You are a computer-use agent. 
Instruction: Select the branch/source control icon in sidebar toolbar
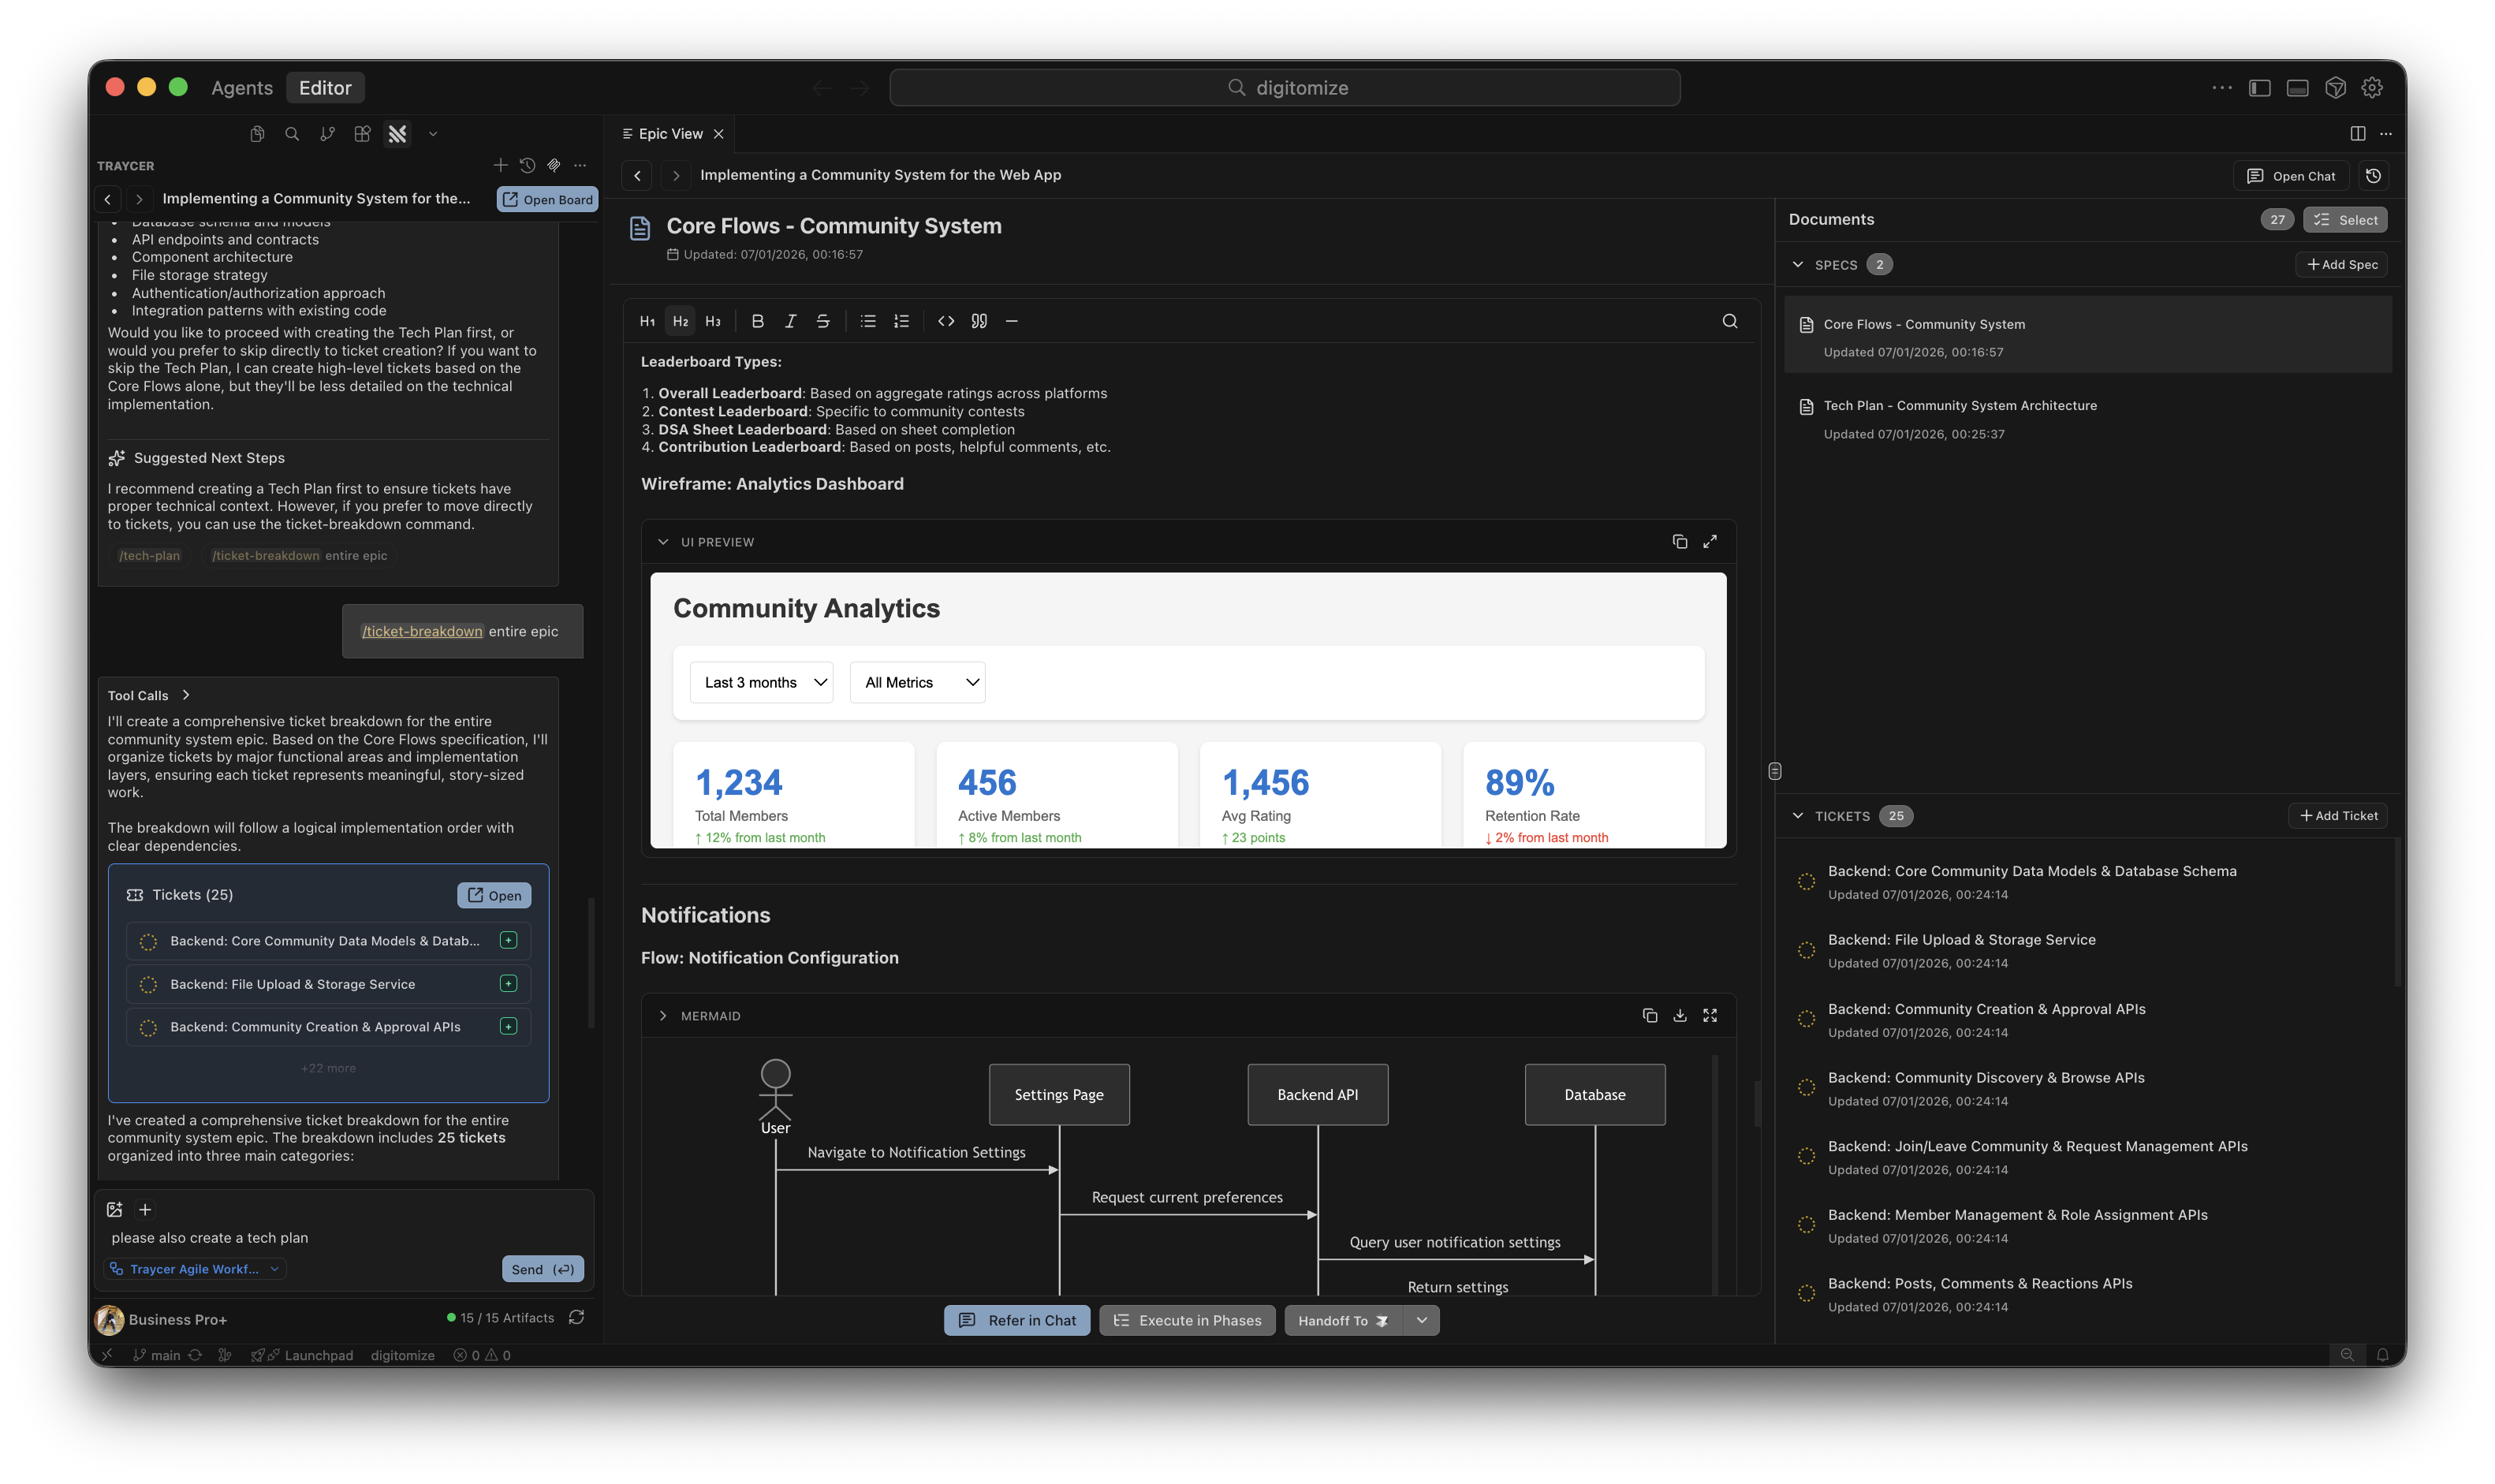[327, 133]
